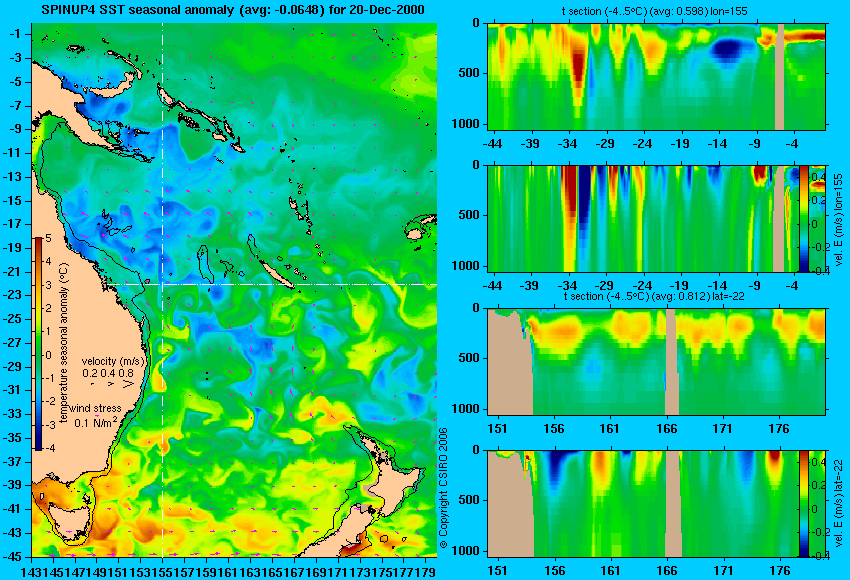Click the '-4' tick on temperature color bar

[x=49, y=448]
